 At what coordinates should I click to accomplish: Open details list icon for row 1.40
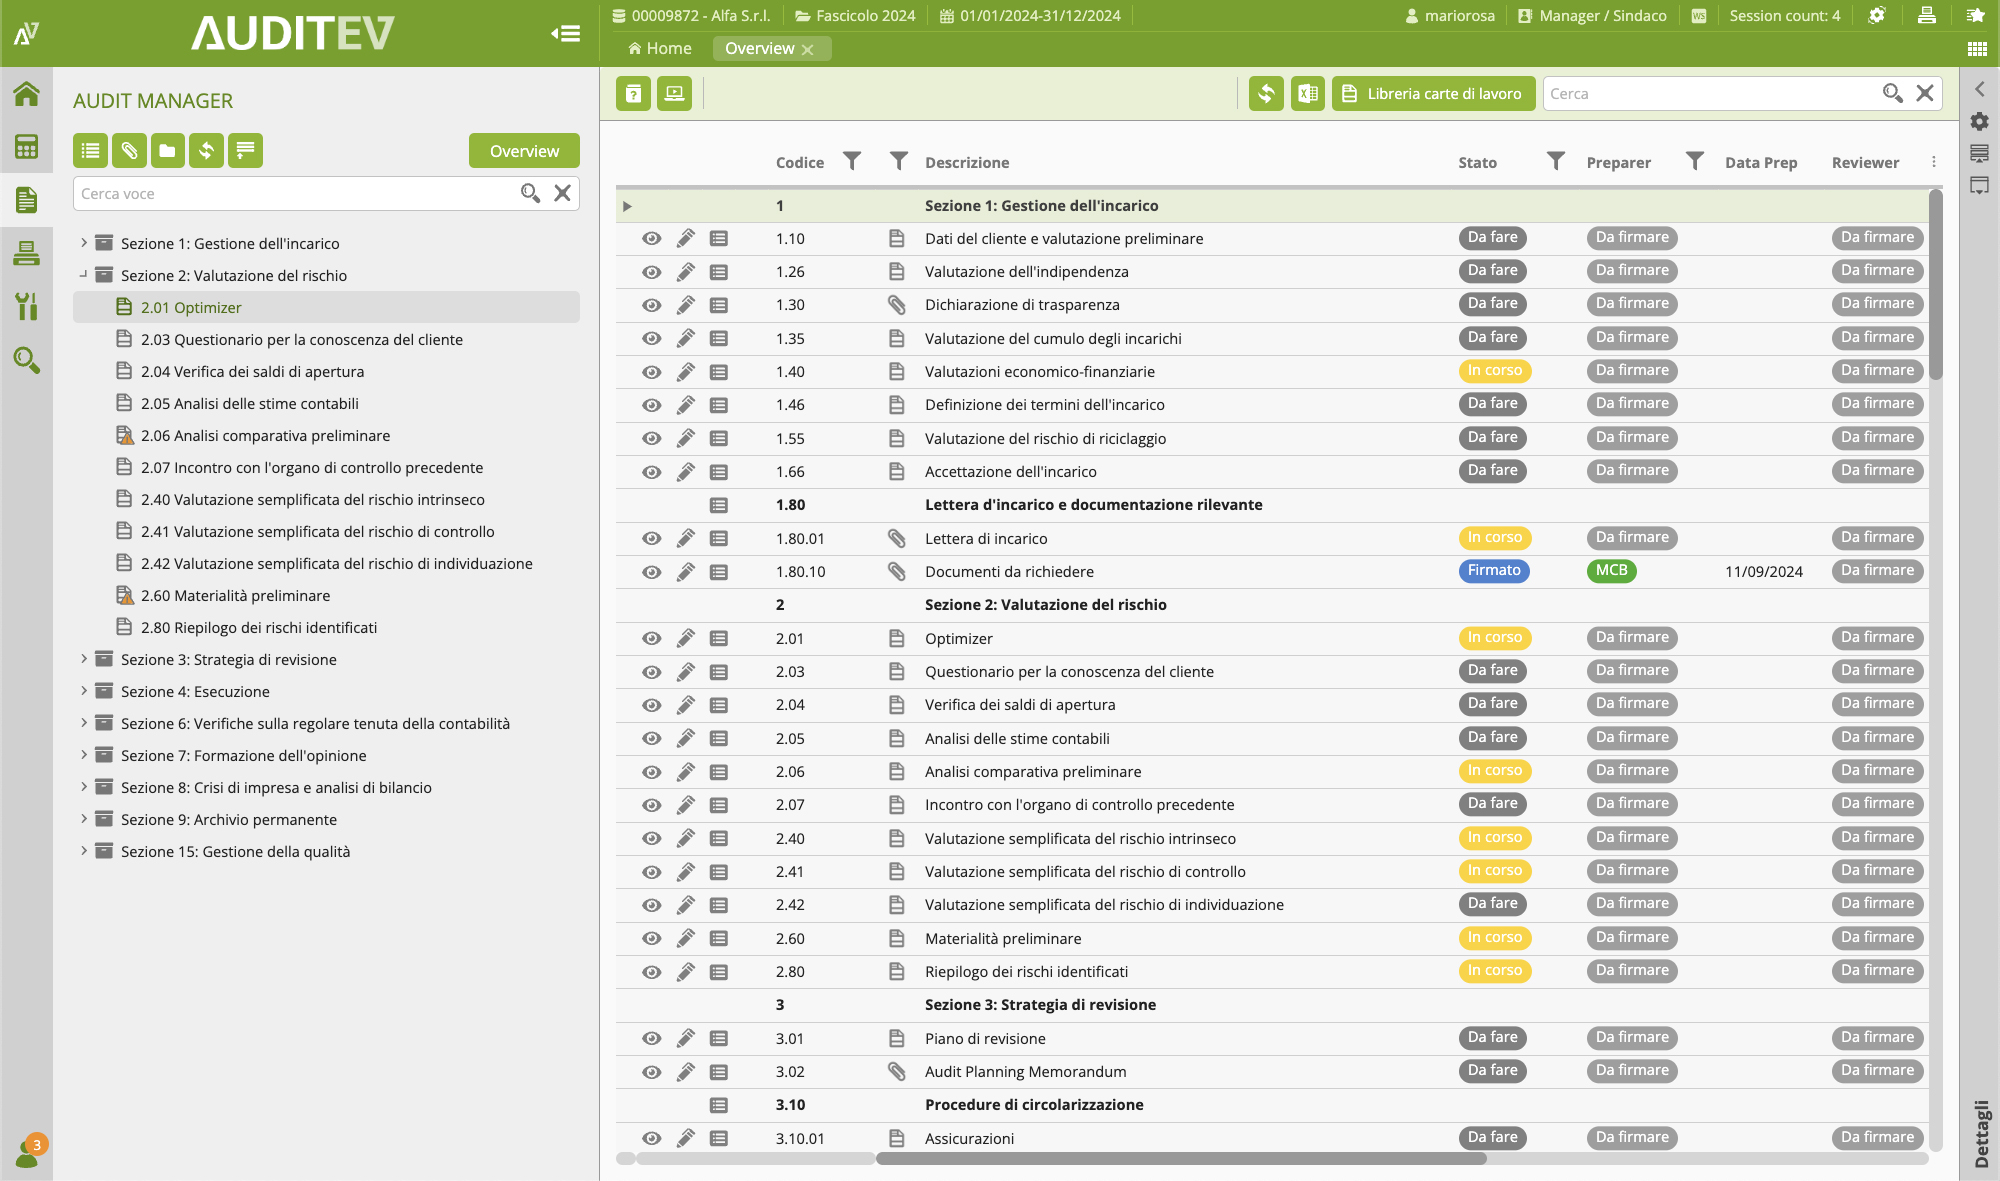[x=718, y=372]
